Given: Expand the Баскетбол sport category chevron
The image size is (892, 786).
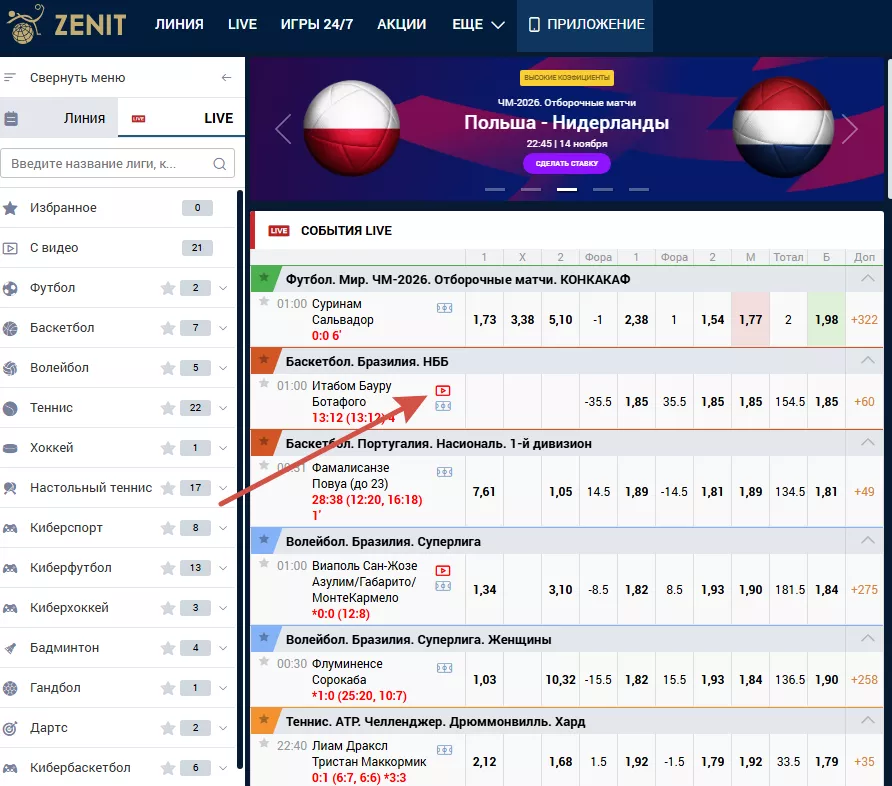Looking at the screenshot, I should click(223, 328).
